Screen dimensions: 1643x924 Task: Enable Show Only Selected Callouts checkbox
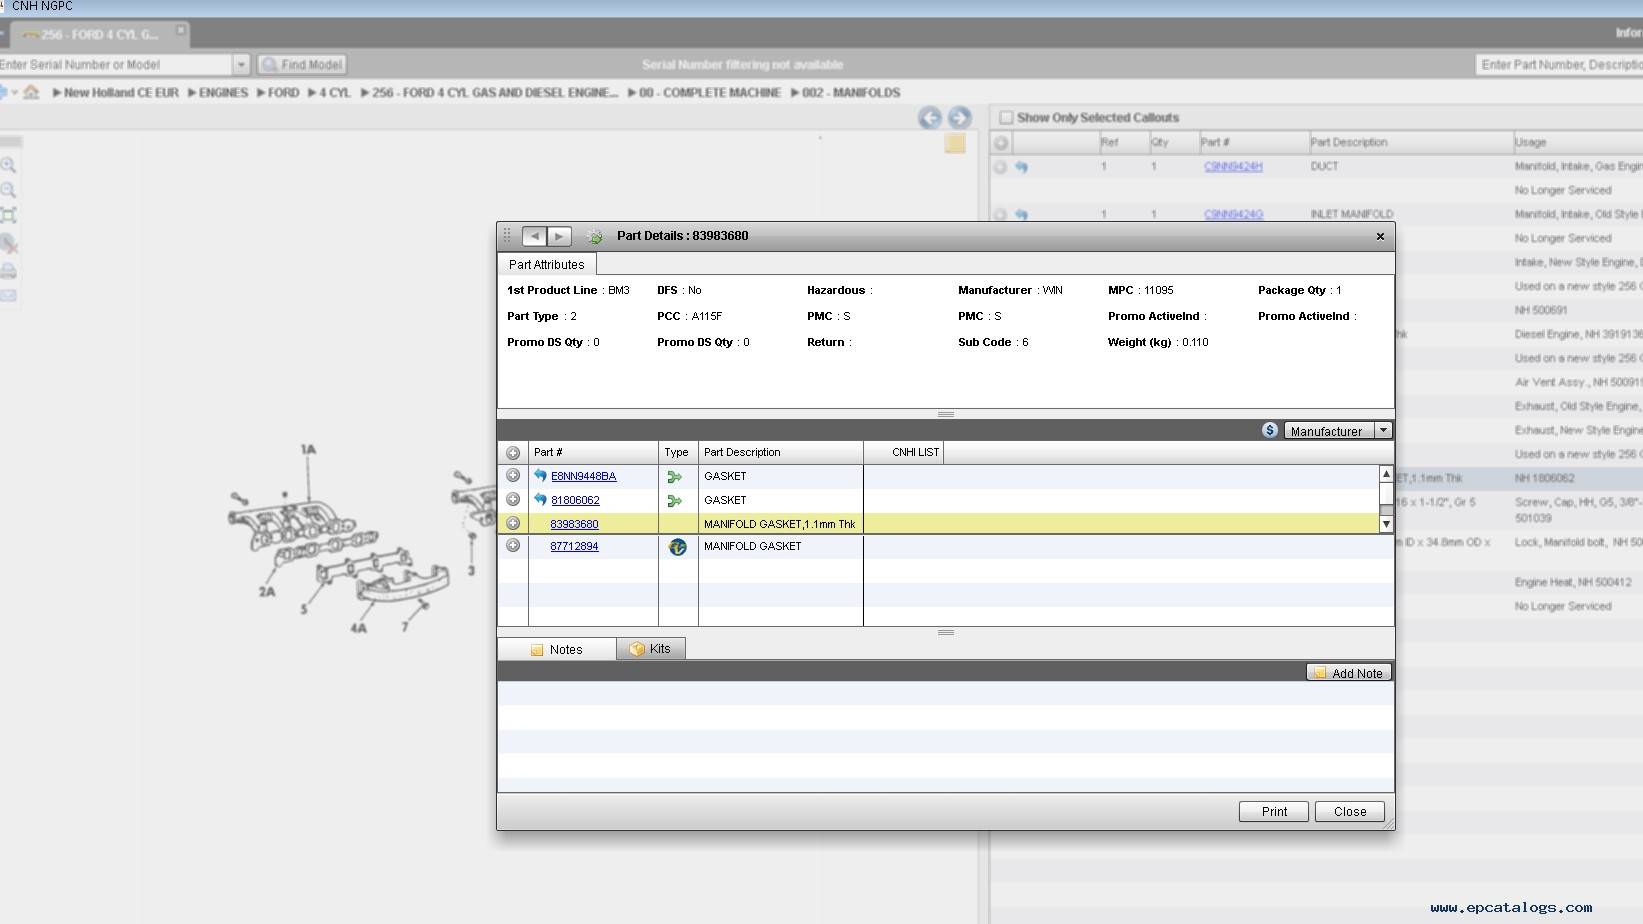pos(1006,118)
